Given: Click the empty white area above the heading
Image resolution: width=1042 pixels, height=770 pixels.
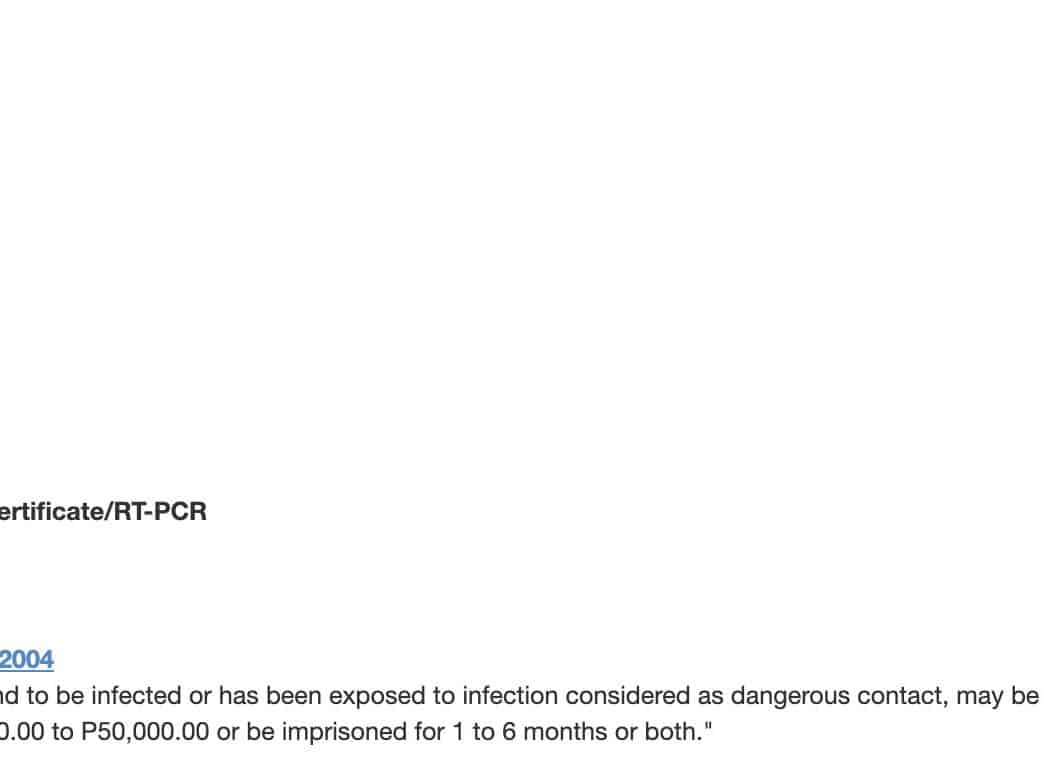Looking at the screenshot, I should (x=500, y=250).
